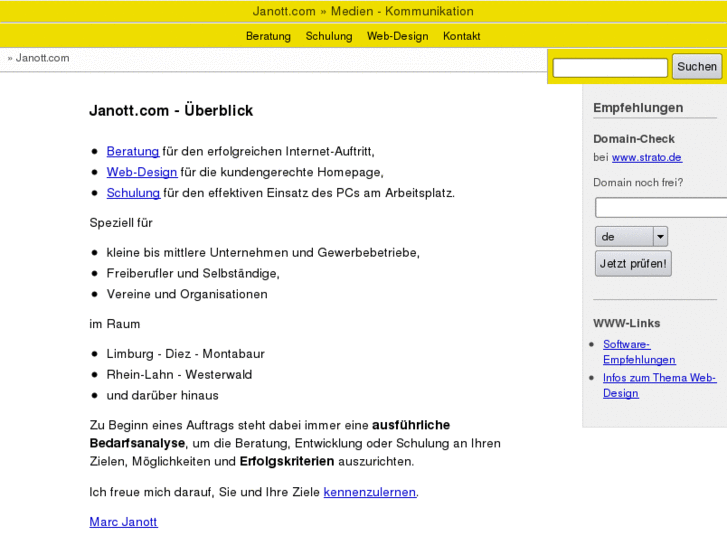The height and width of the screenshot is (545, 727).
Task: Focus the search text field
Action: [610, 68]
